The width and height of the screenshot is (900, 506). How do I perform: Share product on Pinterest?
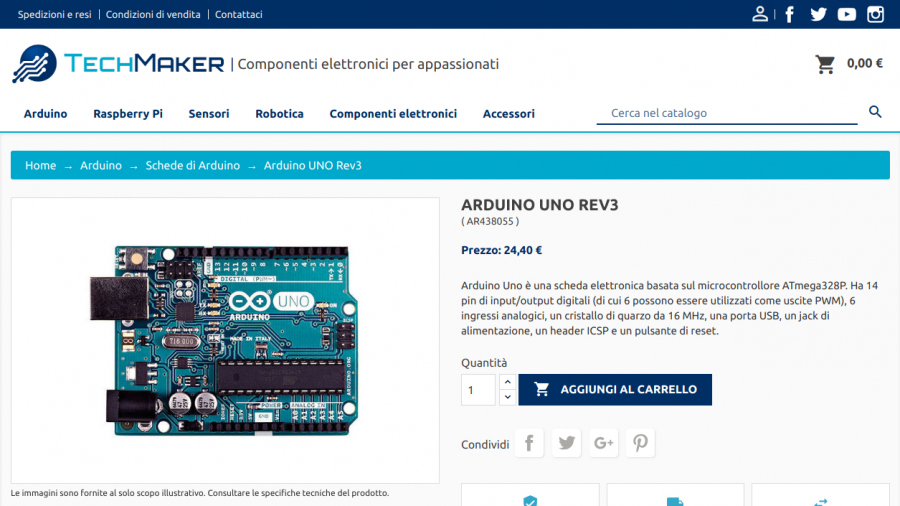(x=640, y=443)
